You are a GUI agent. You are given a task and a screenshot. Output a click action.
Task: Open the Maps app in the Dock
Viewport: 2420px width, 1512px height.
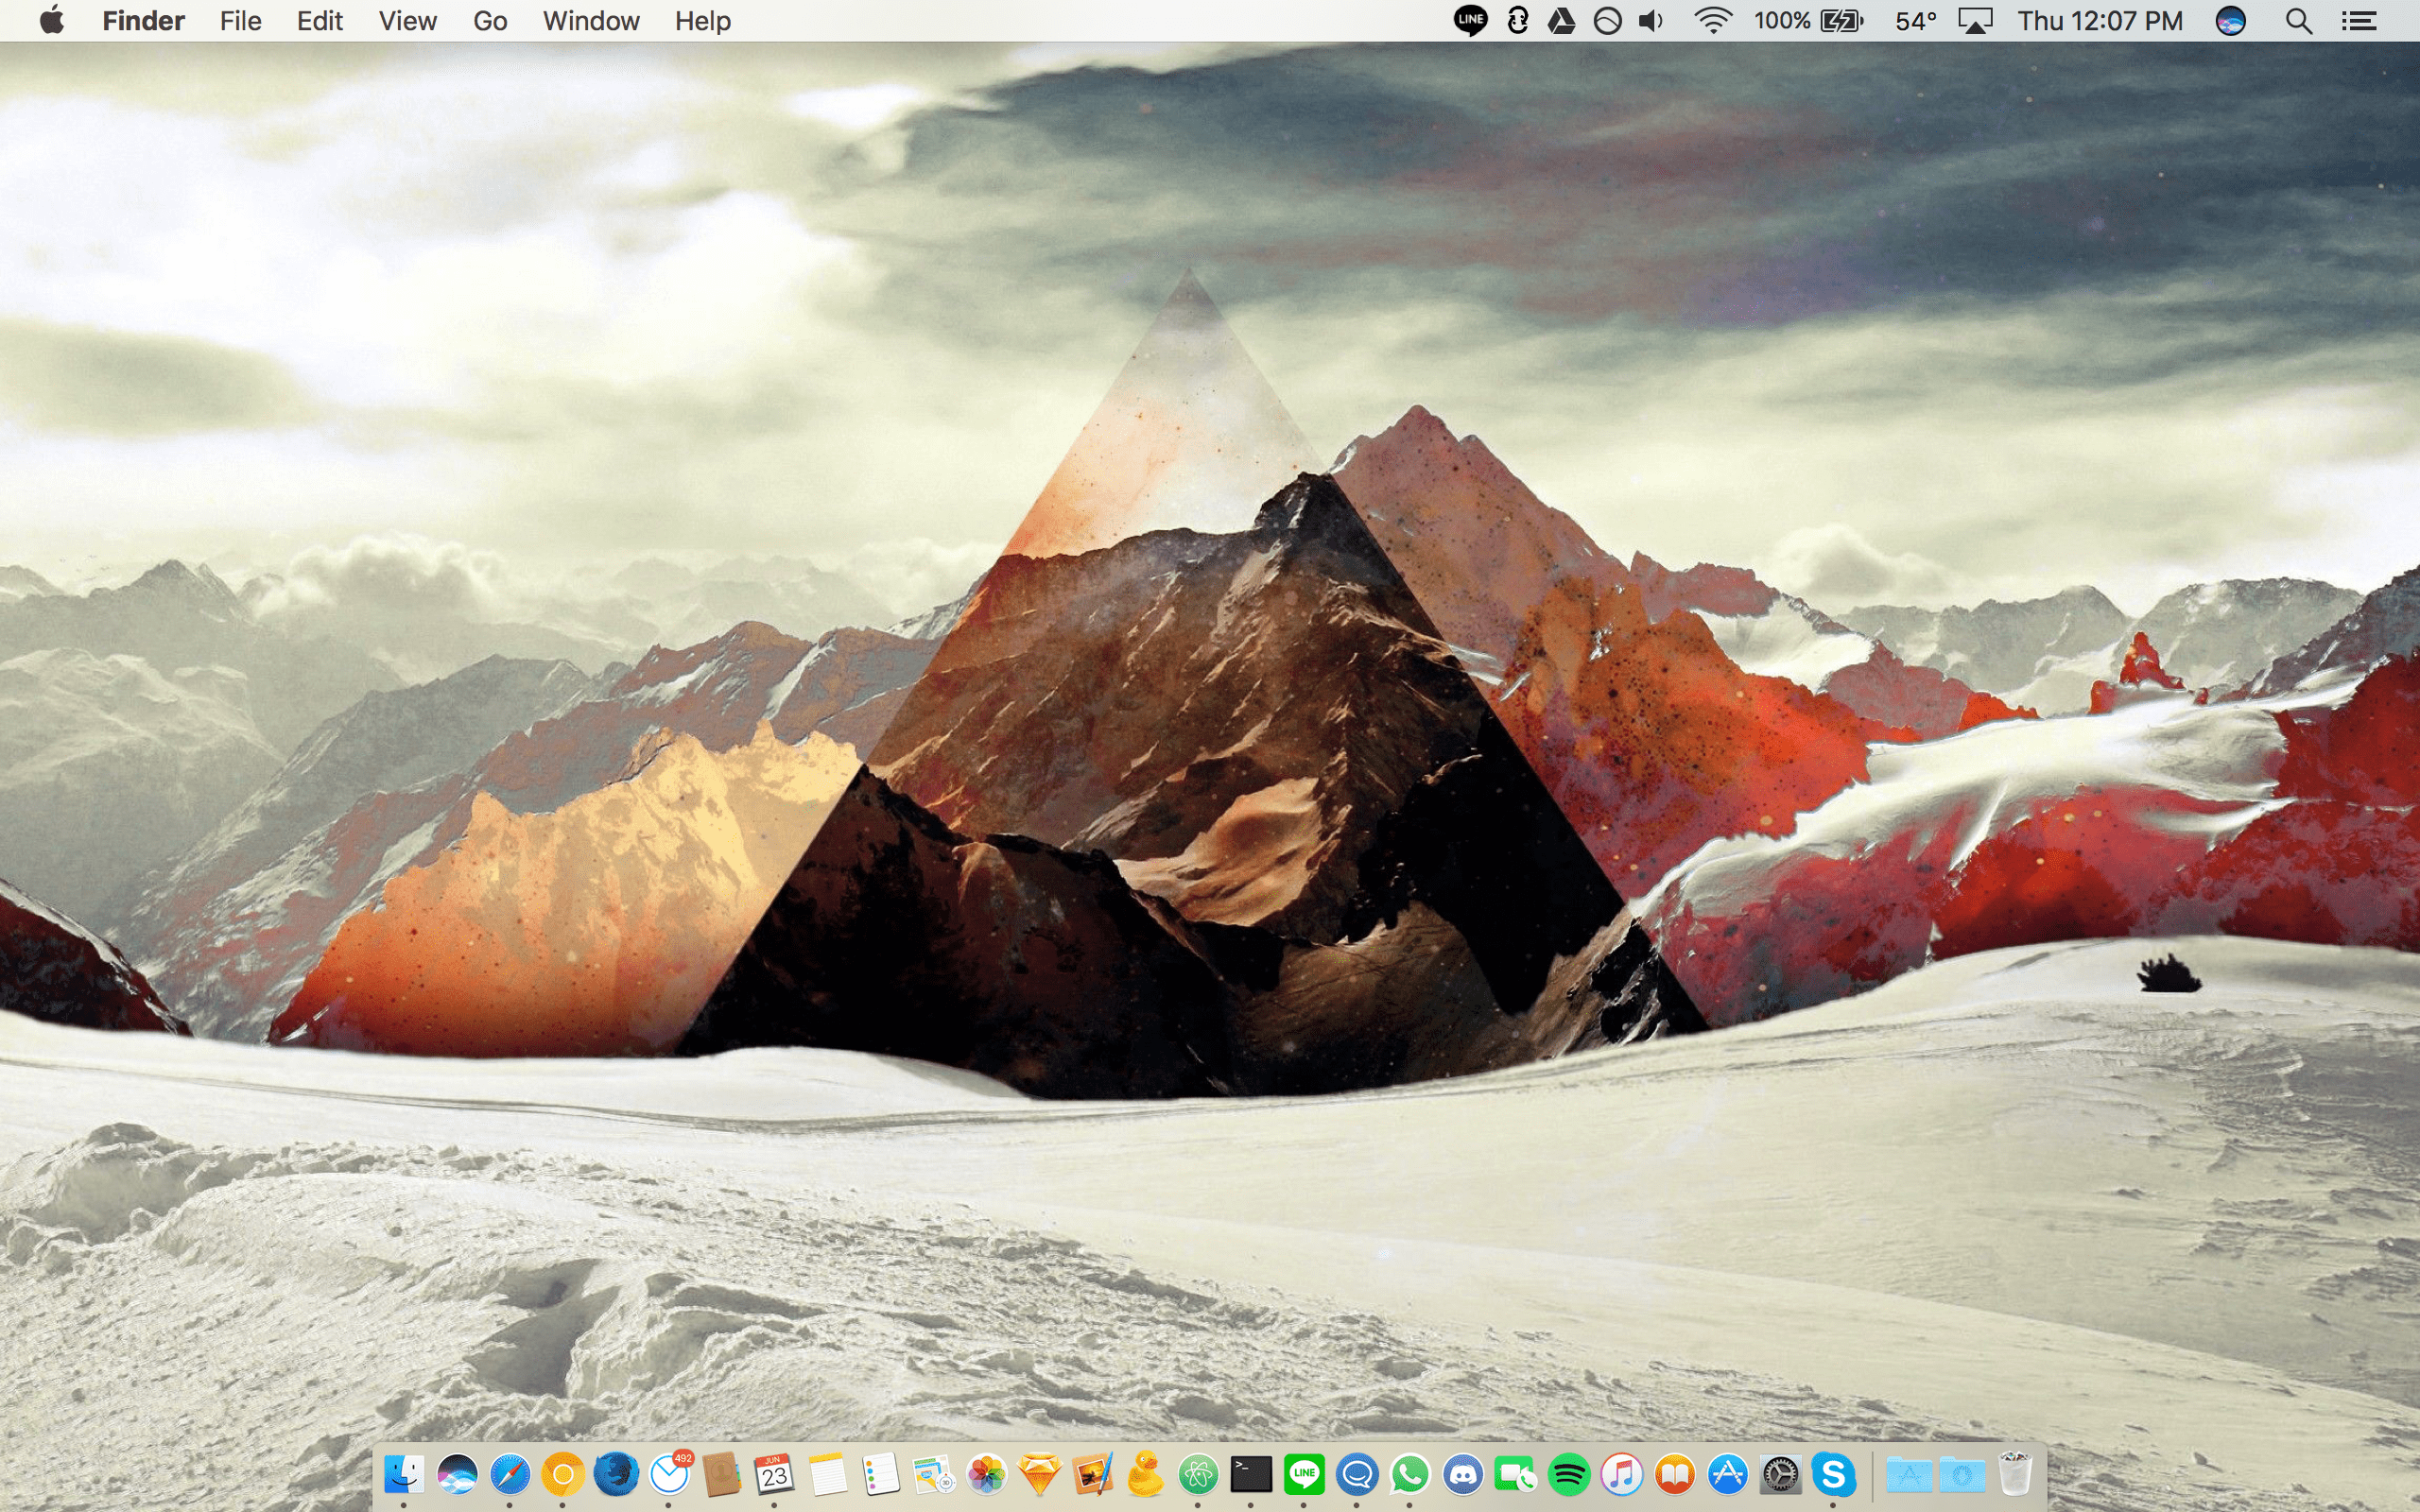point(934,1474)
